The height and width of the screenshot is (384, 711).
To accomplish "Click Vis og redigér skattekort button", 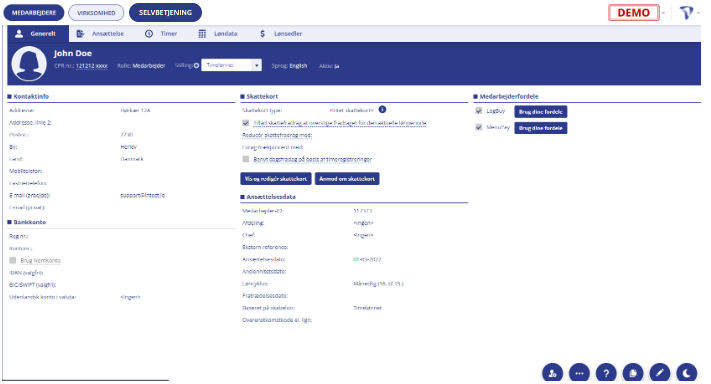I will click(x=276, y=179).
